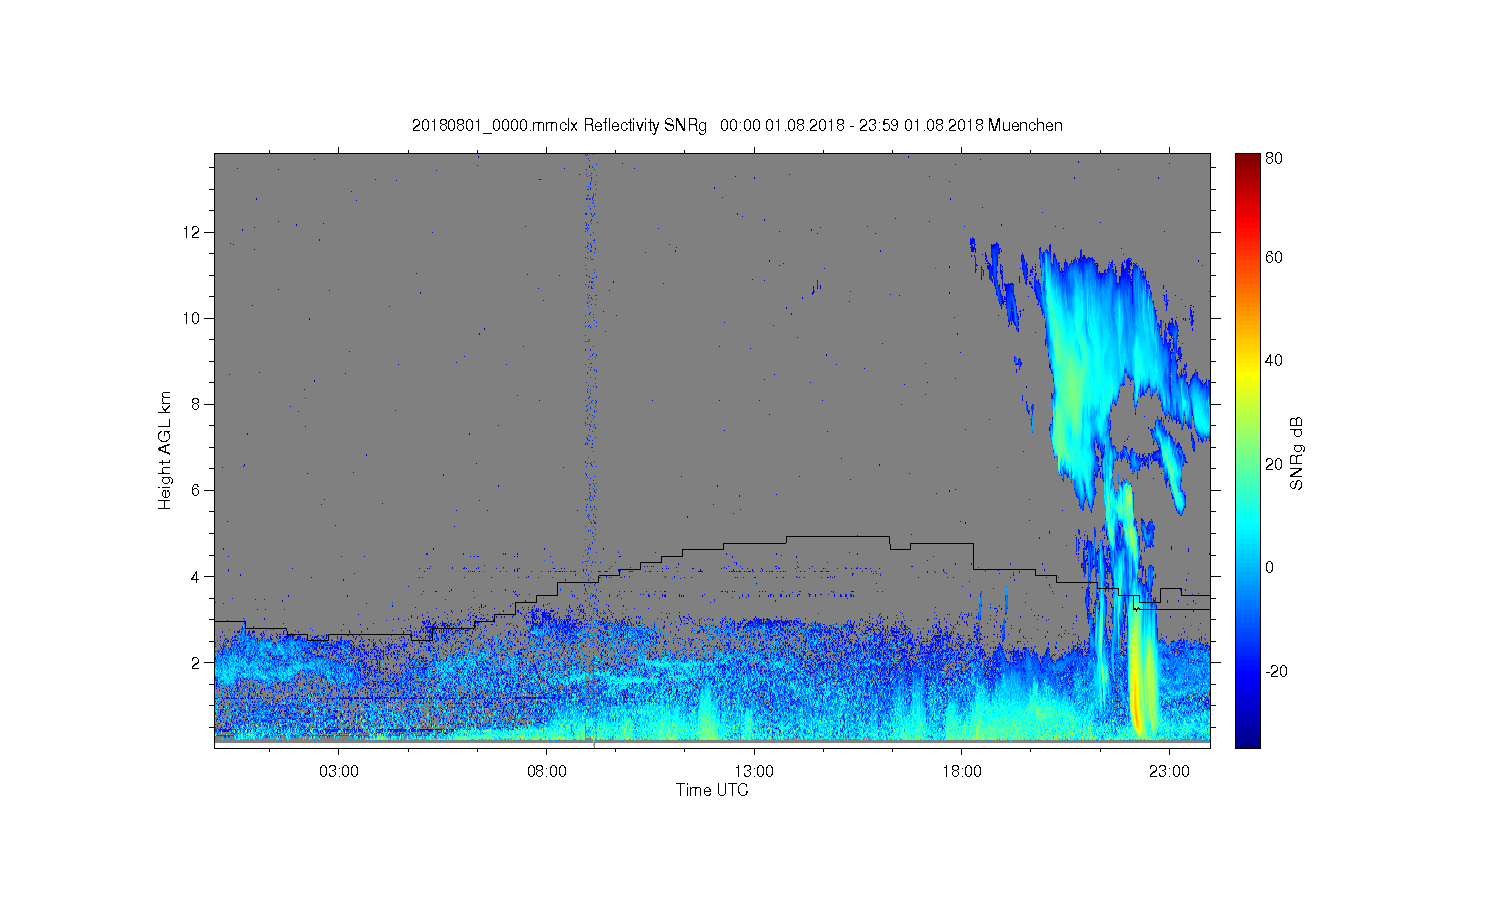This screenshot has width=1500, height=900.
Task: Click the 'SNRg dB' colorbar label
Action: [1297, 453]
